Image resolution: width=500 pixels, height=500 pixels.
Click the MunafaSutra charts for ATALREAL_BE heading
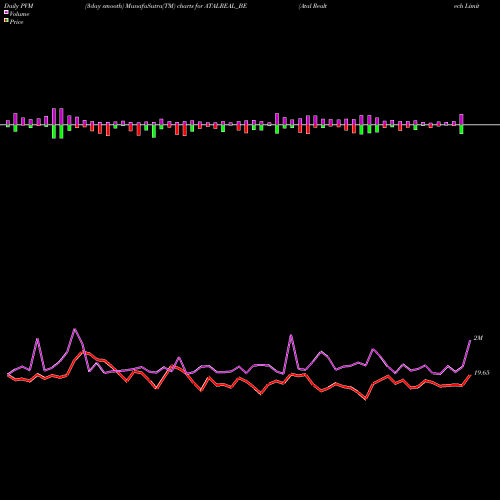166,6
